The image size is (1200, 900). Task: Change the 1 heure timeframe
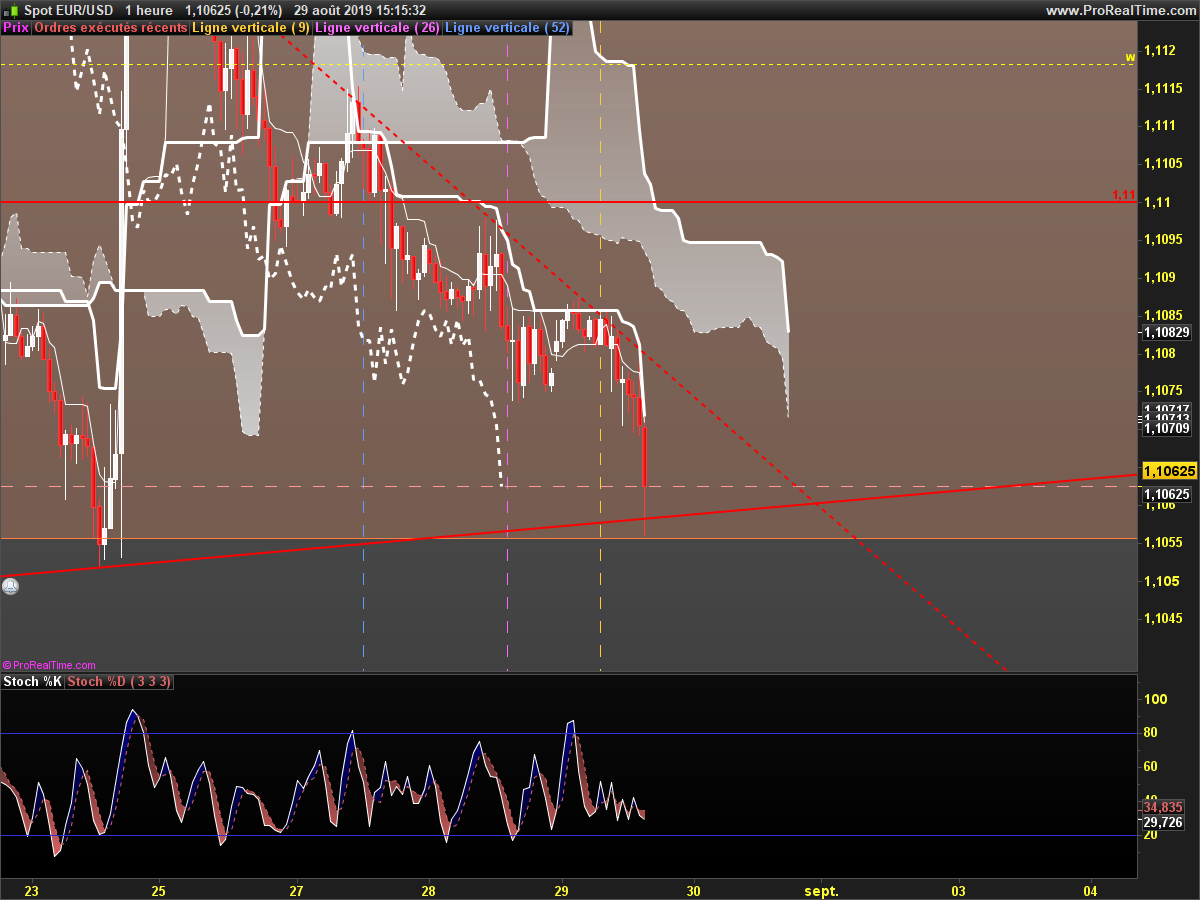149,10
